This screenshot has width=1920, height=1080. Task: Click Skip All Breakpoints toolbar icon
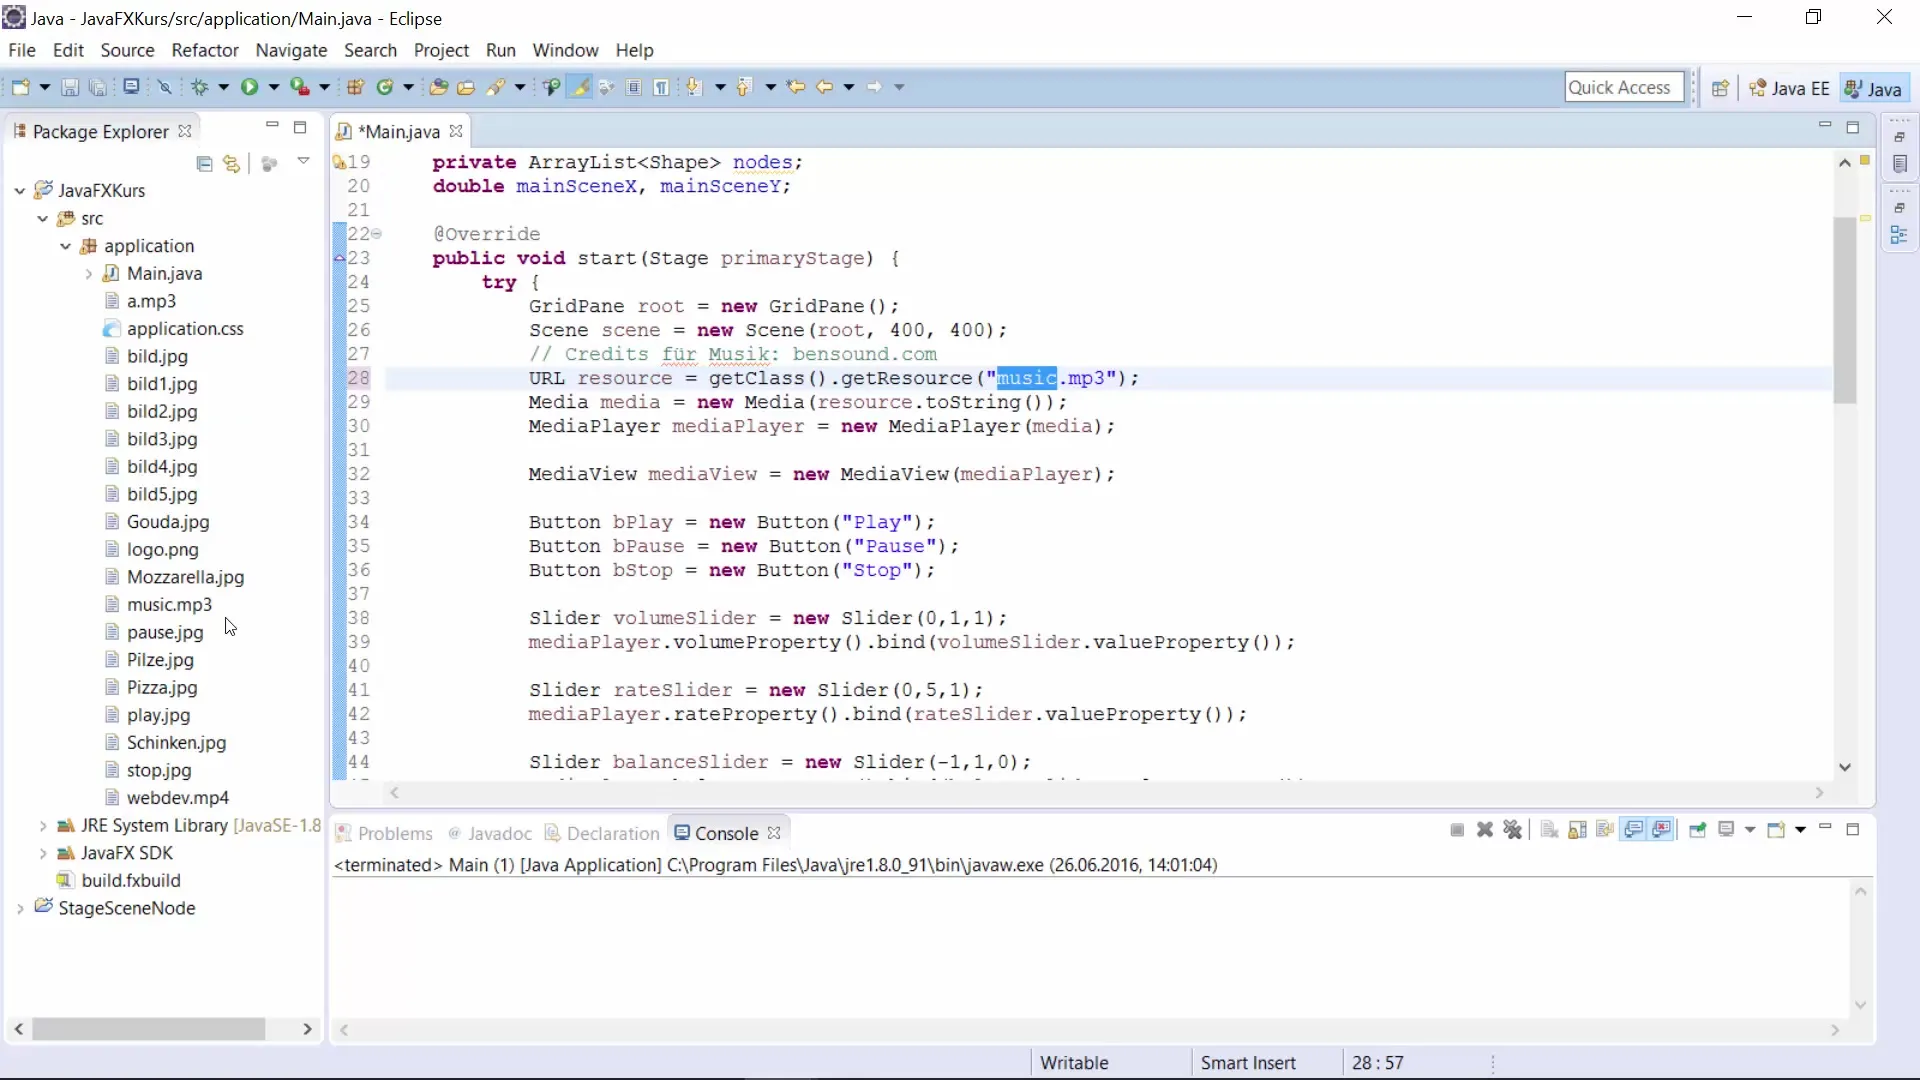coord(165,87)
